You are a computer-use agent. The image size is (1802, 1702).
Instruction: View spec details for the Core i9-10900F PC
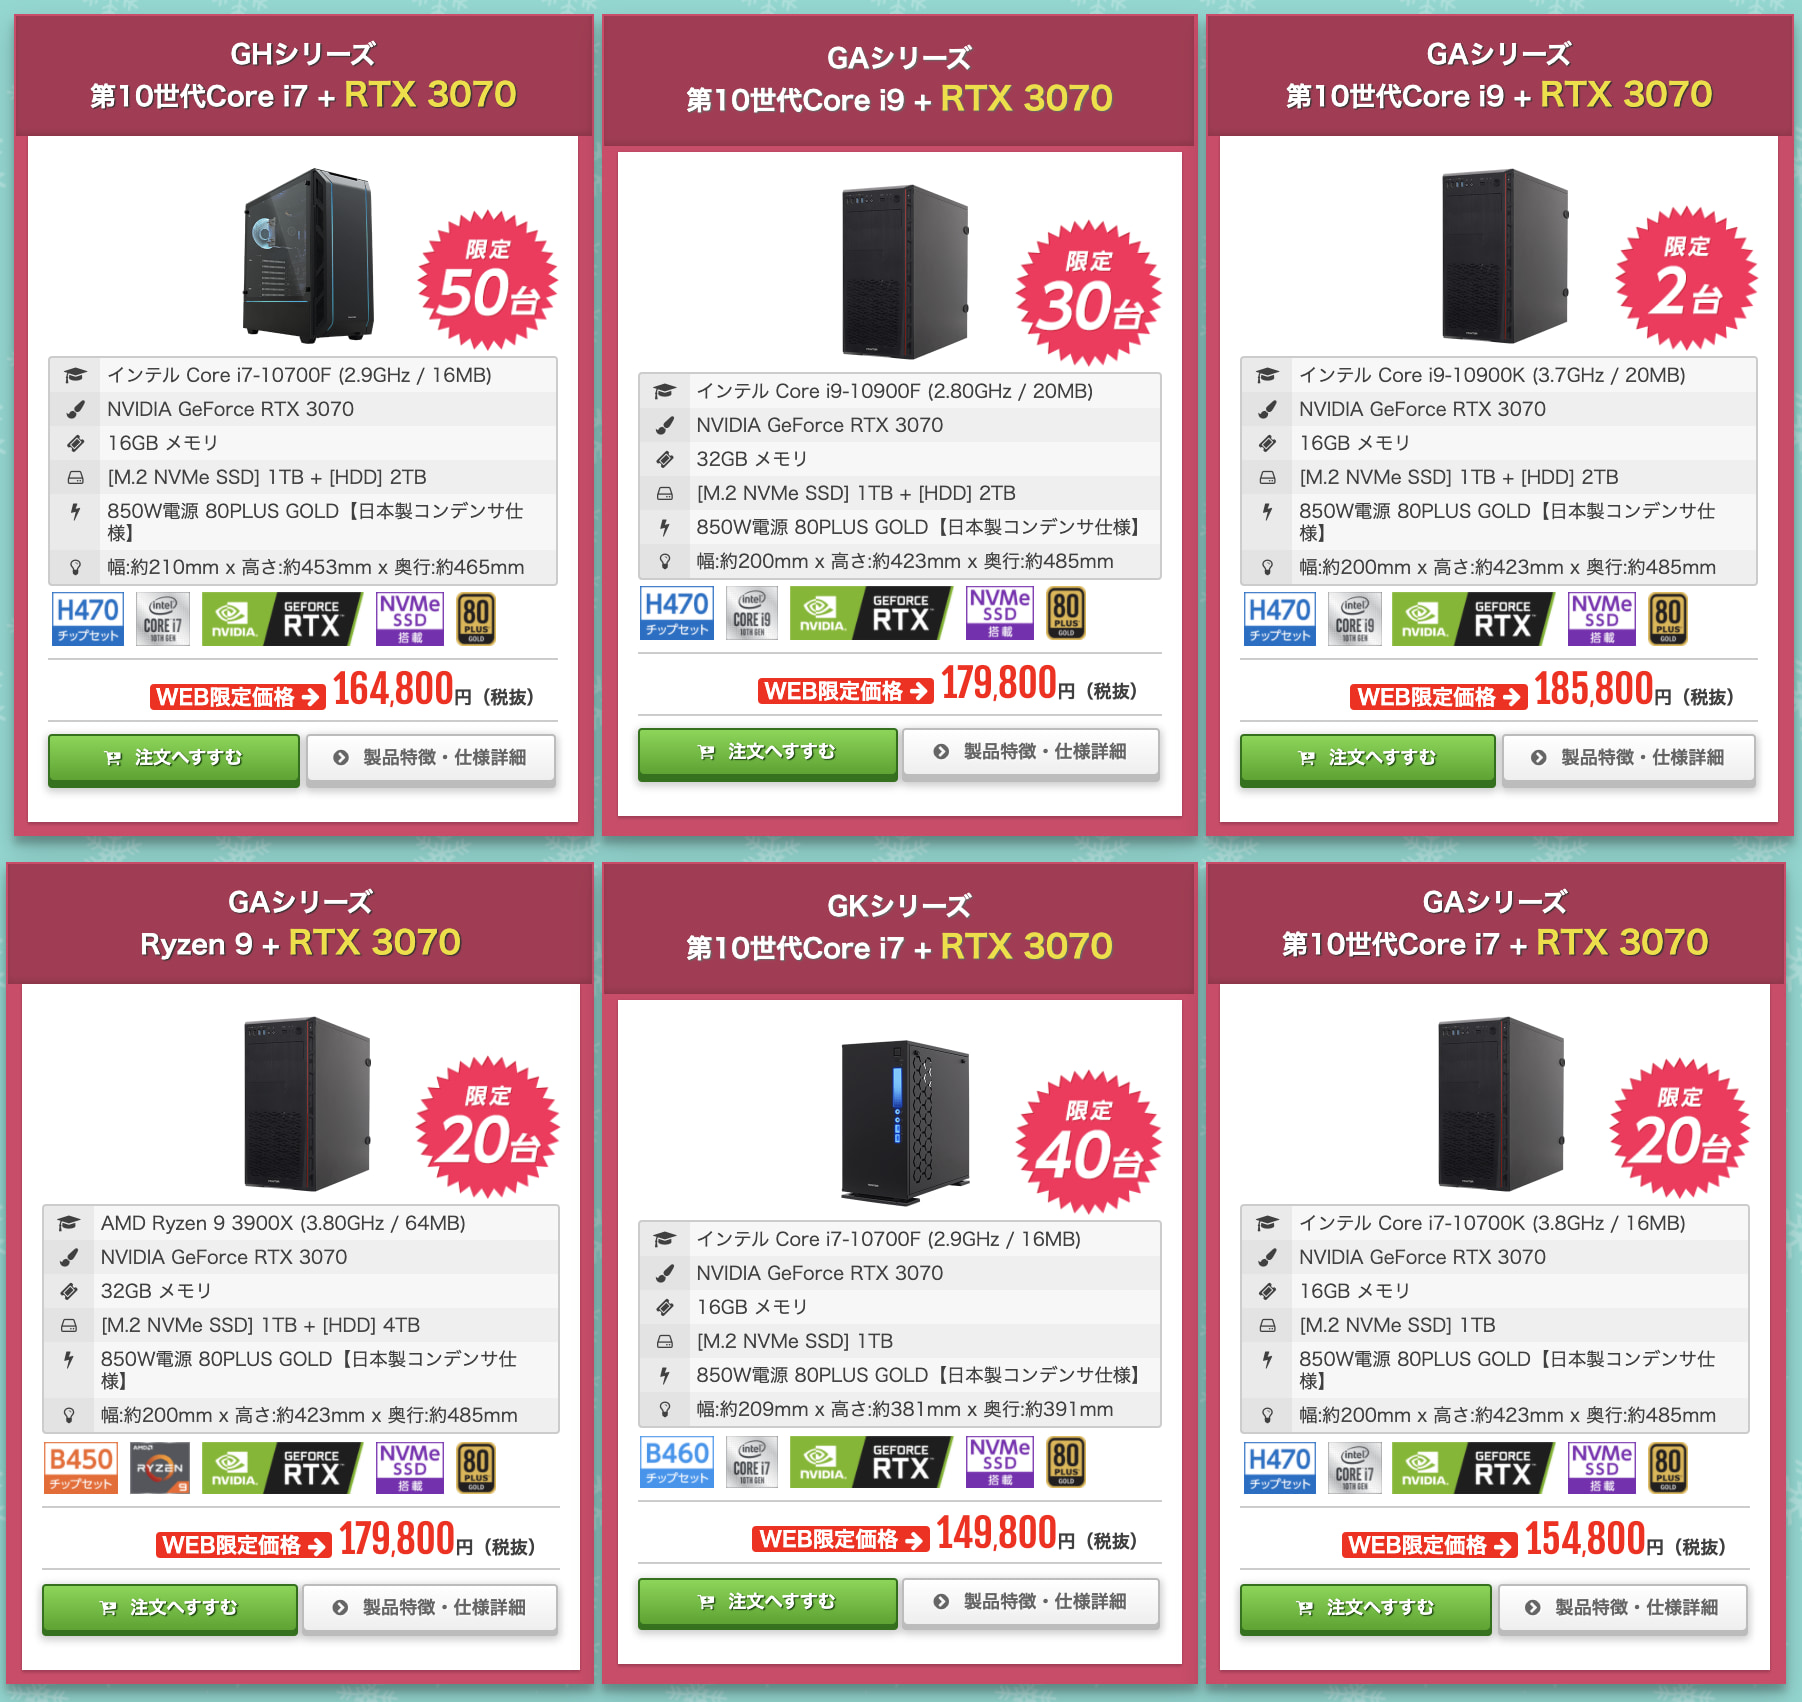[x=1031, y=752]
